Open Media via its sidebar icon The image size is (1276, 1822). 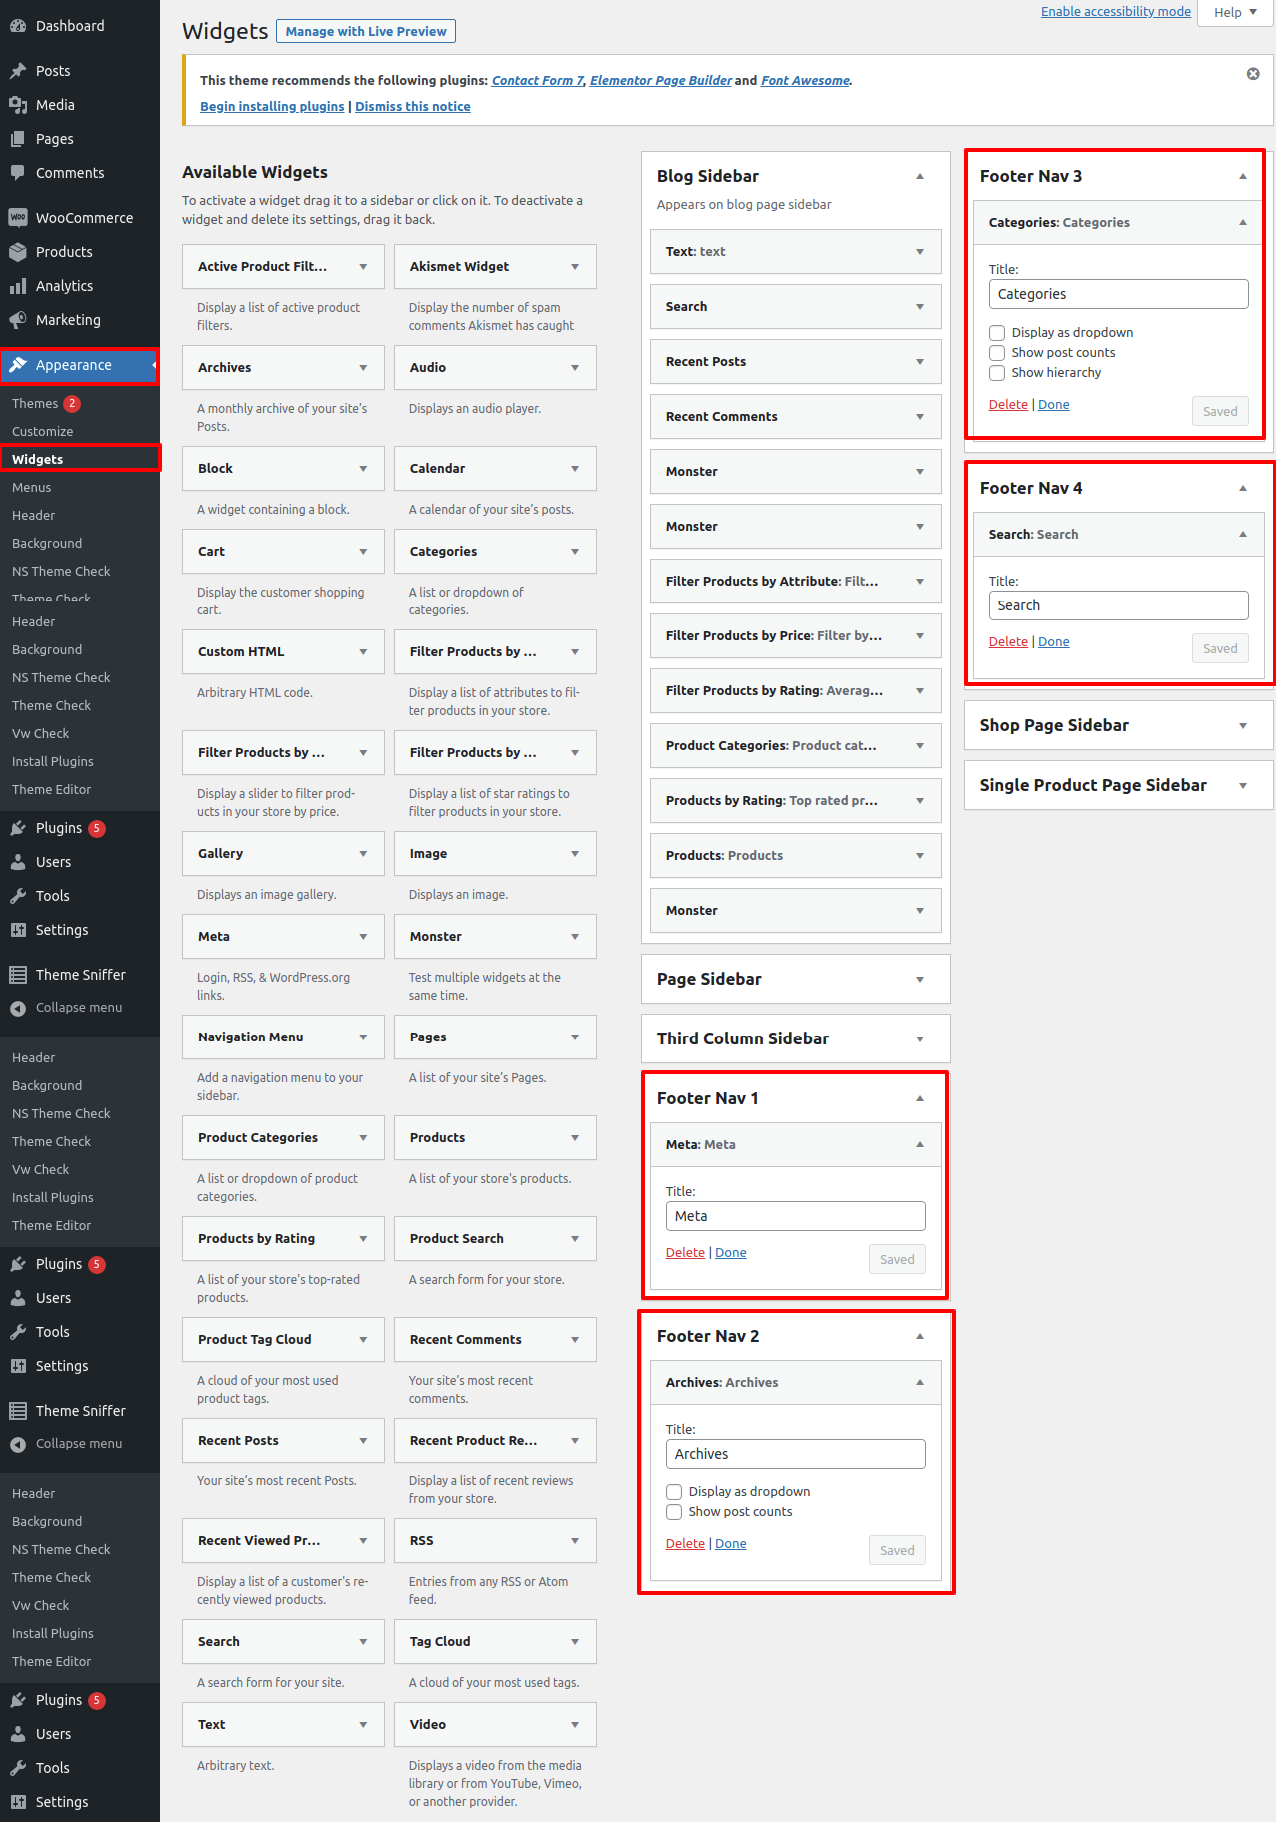point(18,105)
